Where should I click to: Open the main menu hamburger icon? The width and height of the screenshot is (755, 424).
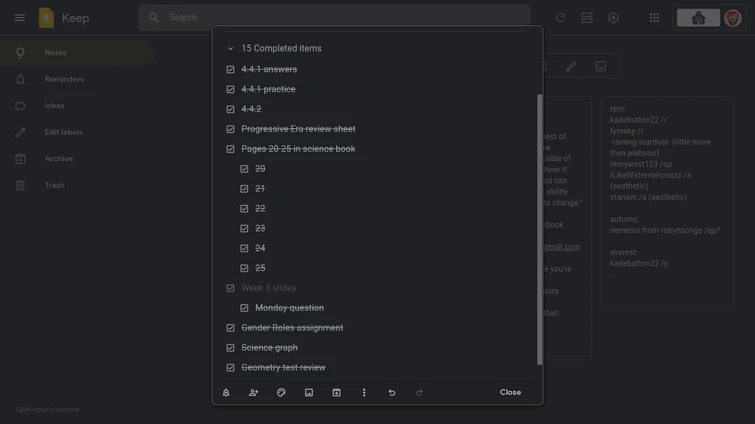point(20,18)
